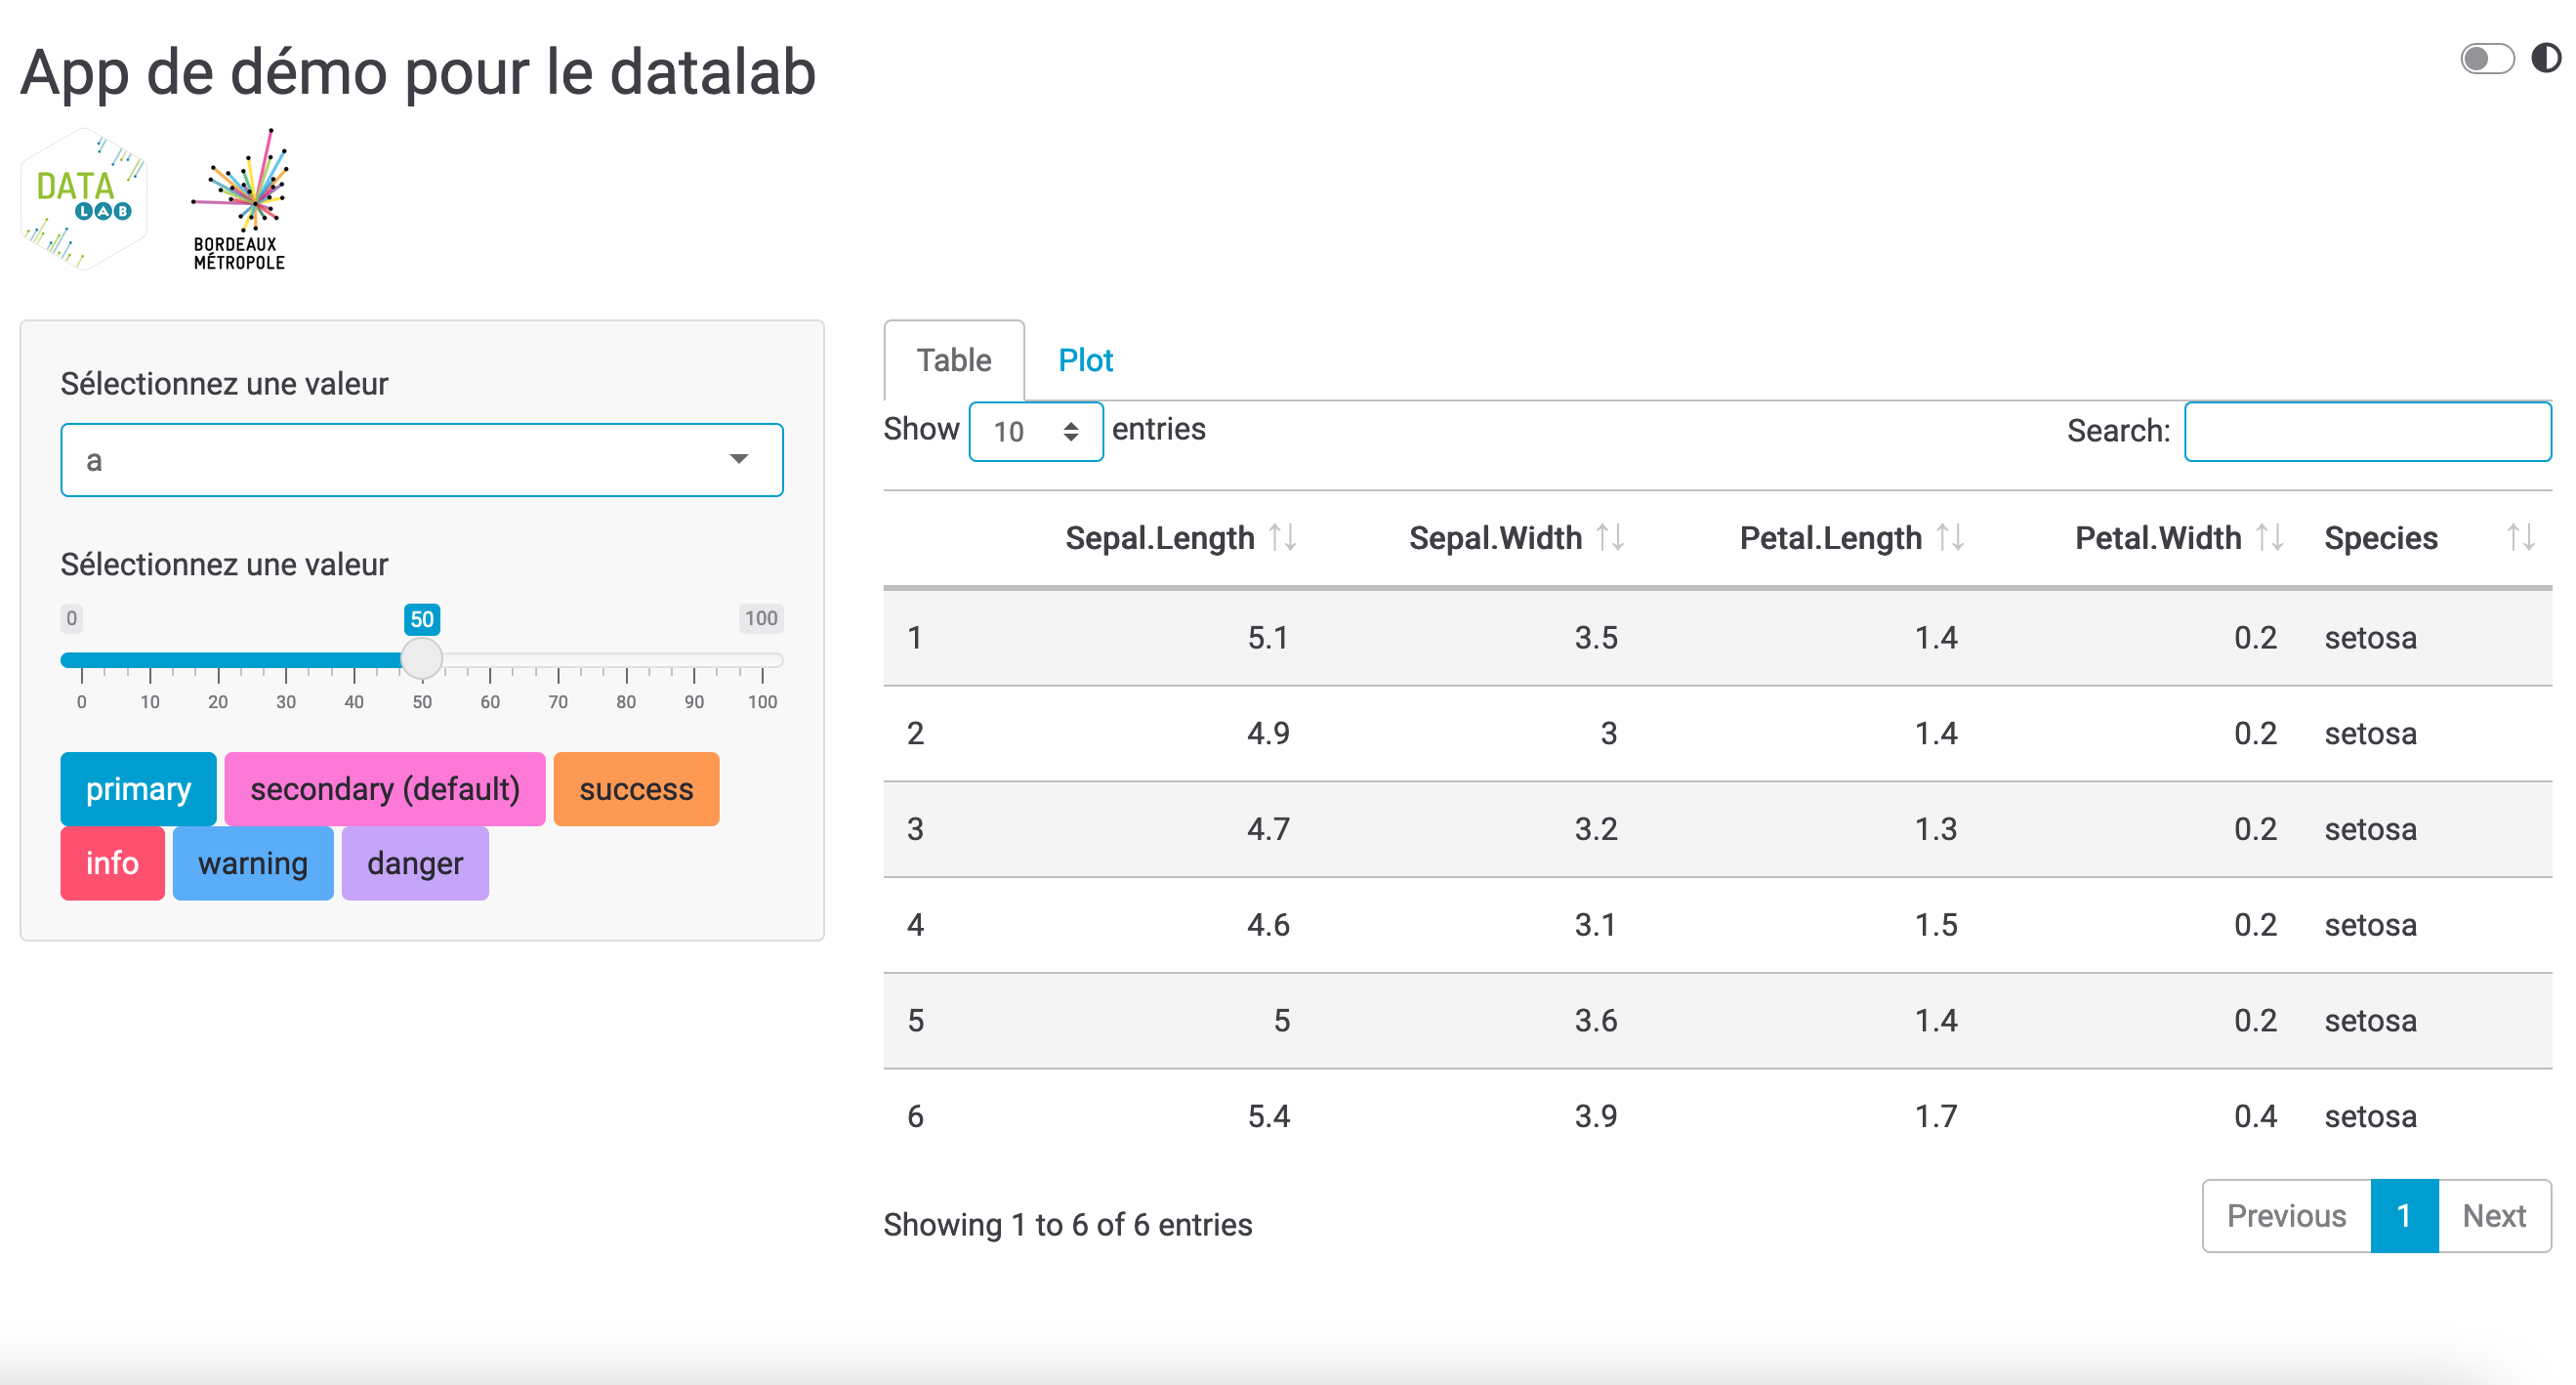Viewport: 2576px width, 1385px height.
Task: Click the secondary (default) button
Action: 385,789
